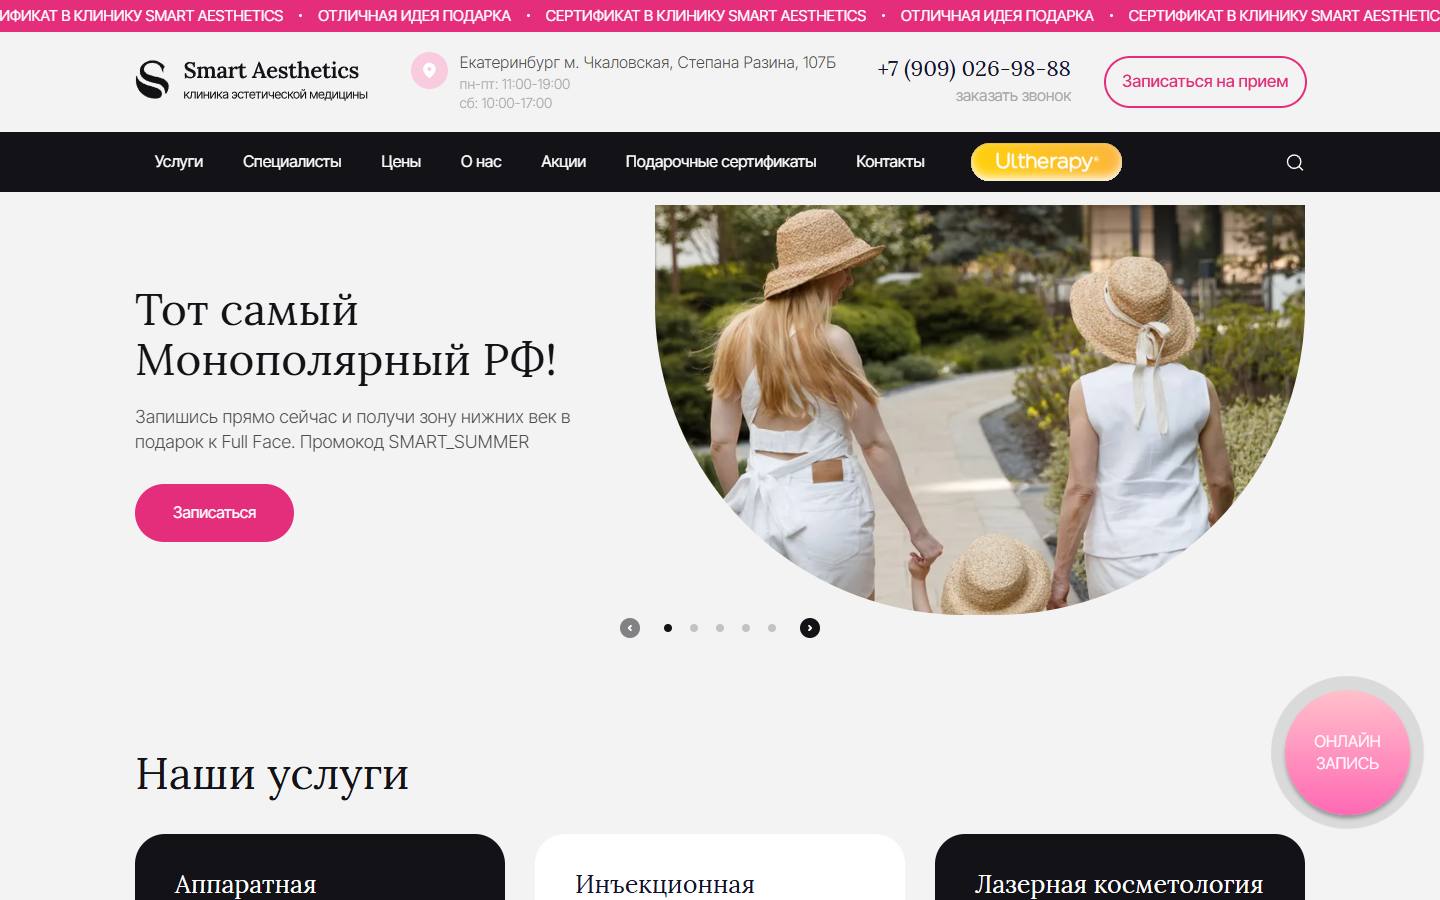Click the SMART_SUMMER promo description text
The image size is (1440, 900).
[353, 429]
